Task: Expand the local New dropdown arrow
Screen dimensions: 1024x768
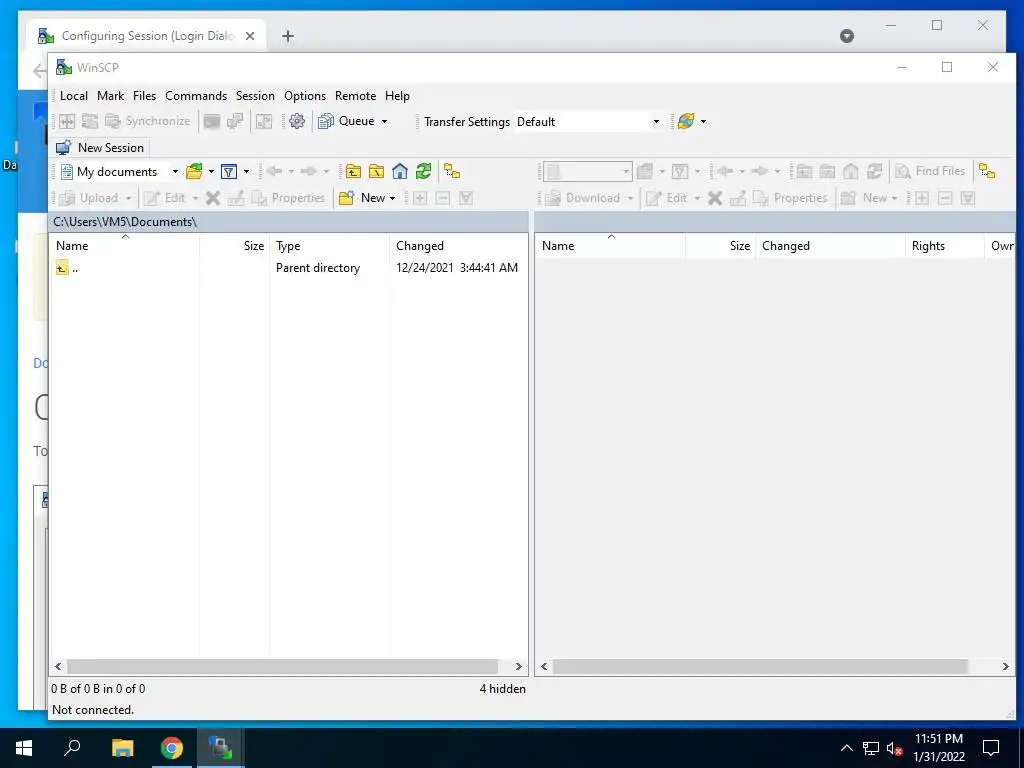Action: [392, 199]
